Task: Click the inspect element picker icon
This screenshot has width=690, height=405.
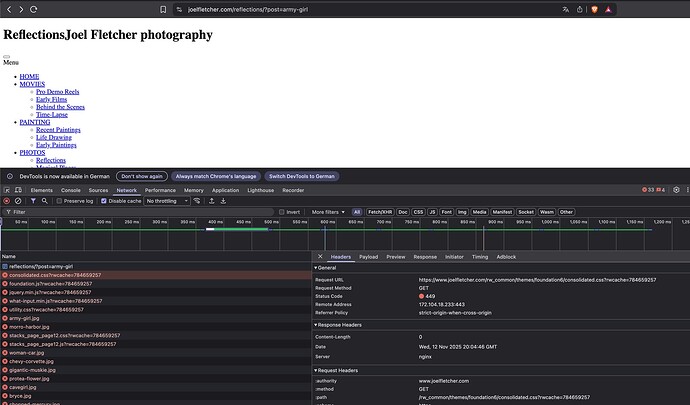Action: (x=7, y=189)
